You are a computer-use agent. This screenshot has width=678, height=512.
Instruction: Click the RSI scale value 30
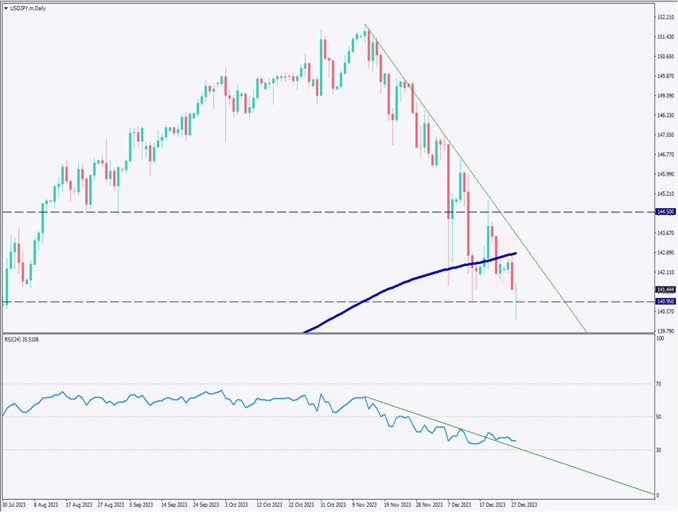658,450
